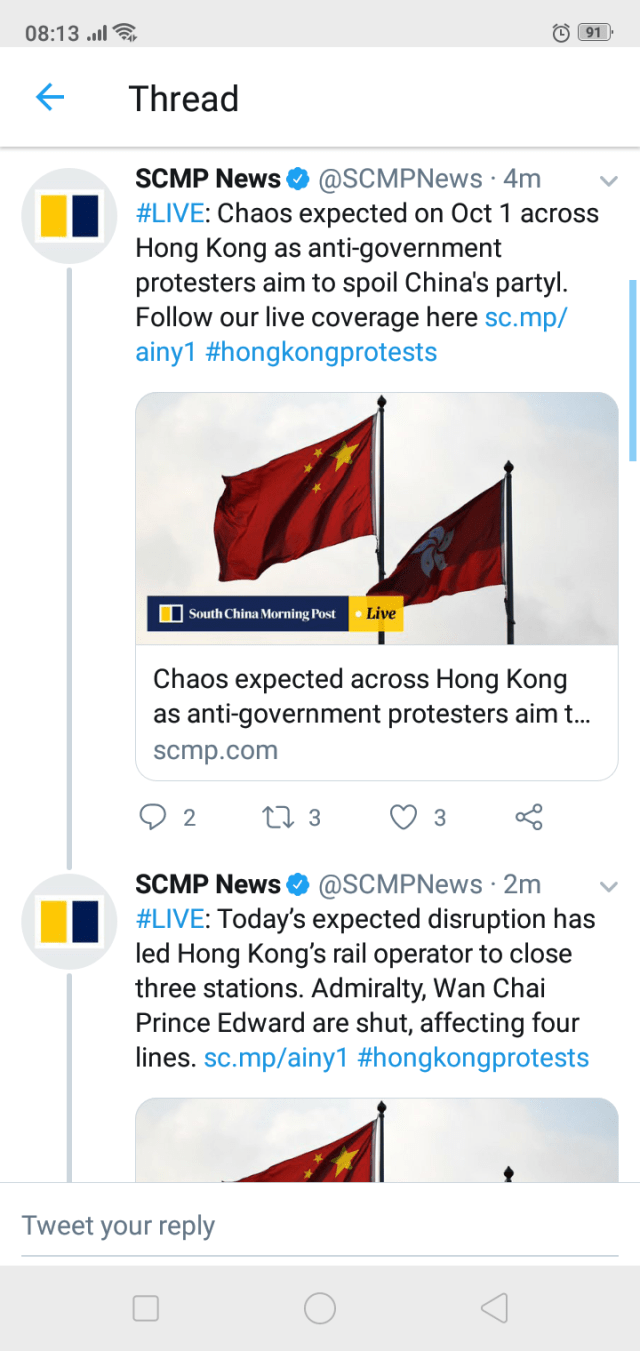Open second tweet's SCMP profile avatar
This screenshot has width=640, height=1351.
coord(70,920)
